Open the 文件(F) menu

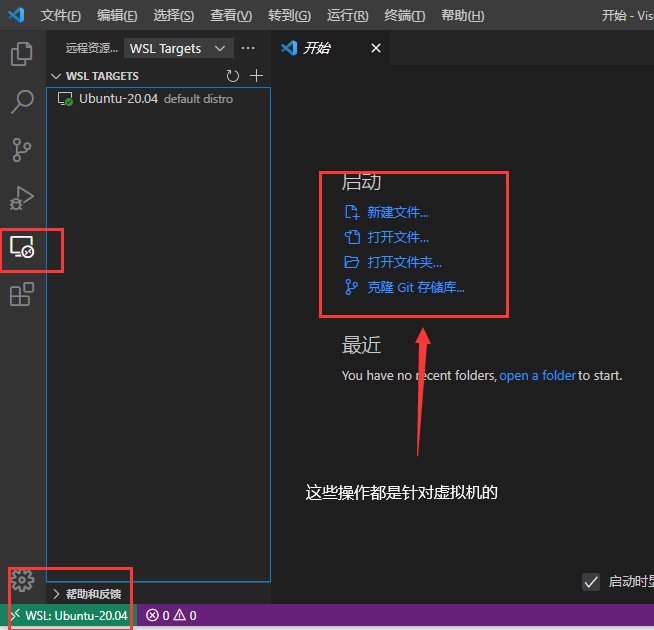pyautogui.click(x=61, y=16)
